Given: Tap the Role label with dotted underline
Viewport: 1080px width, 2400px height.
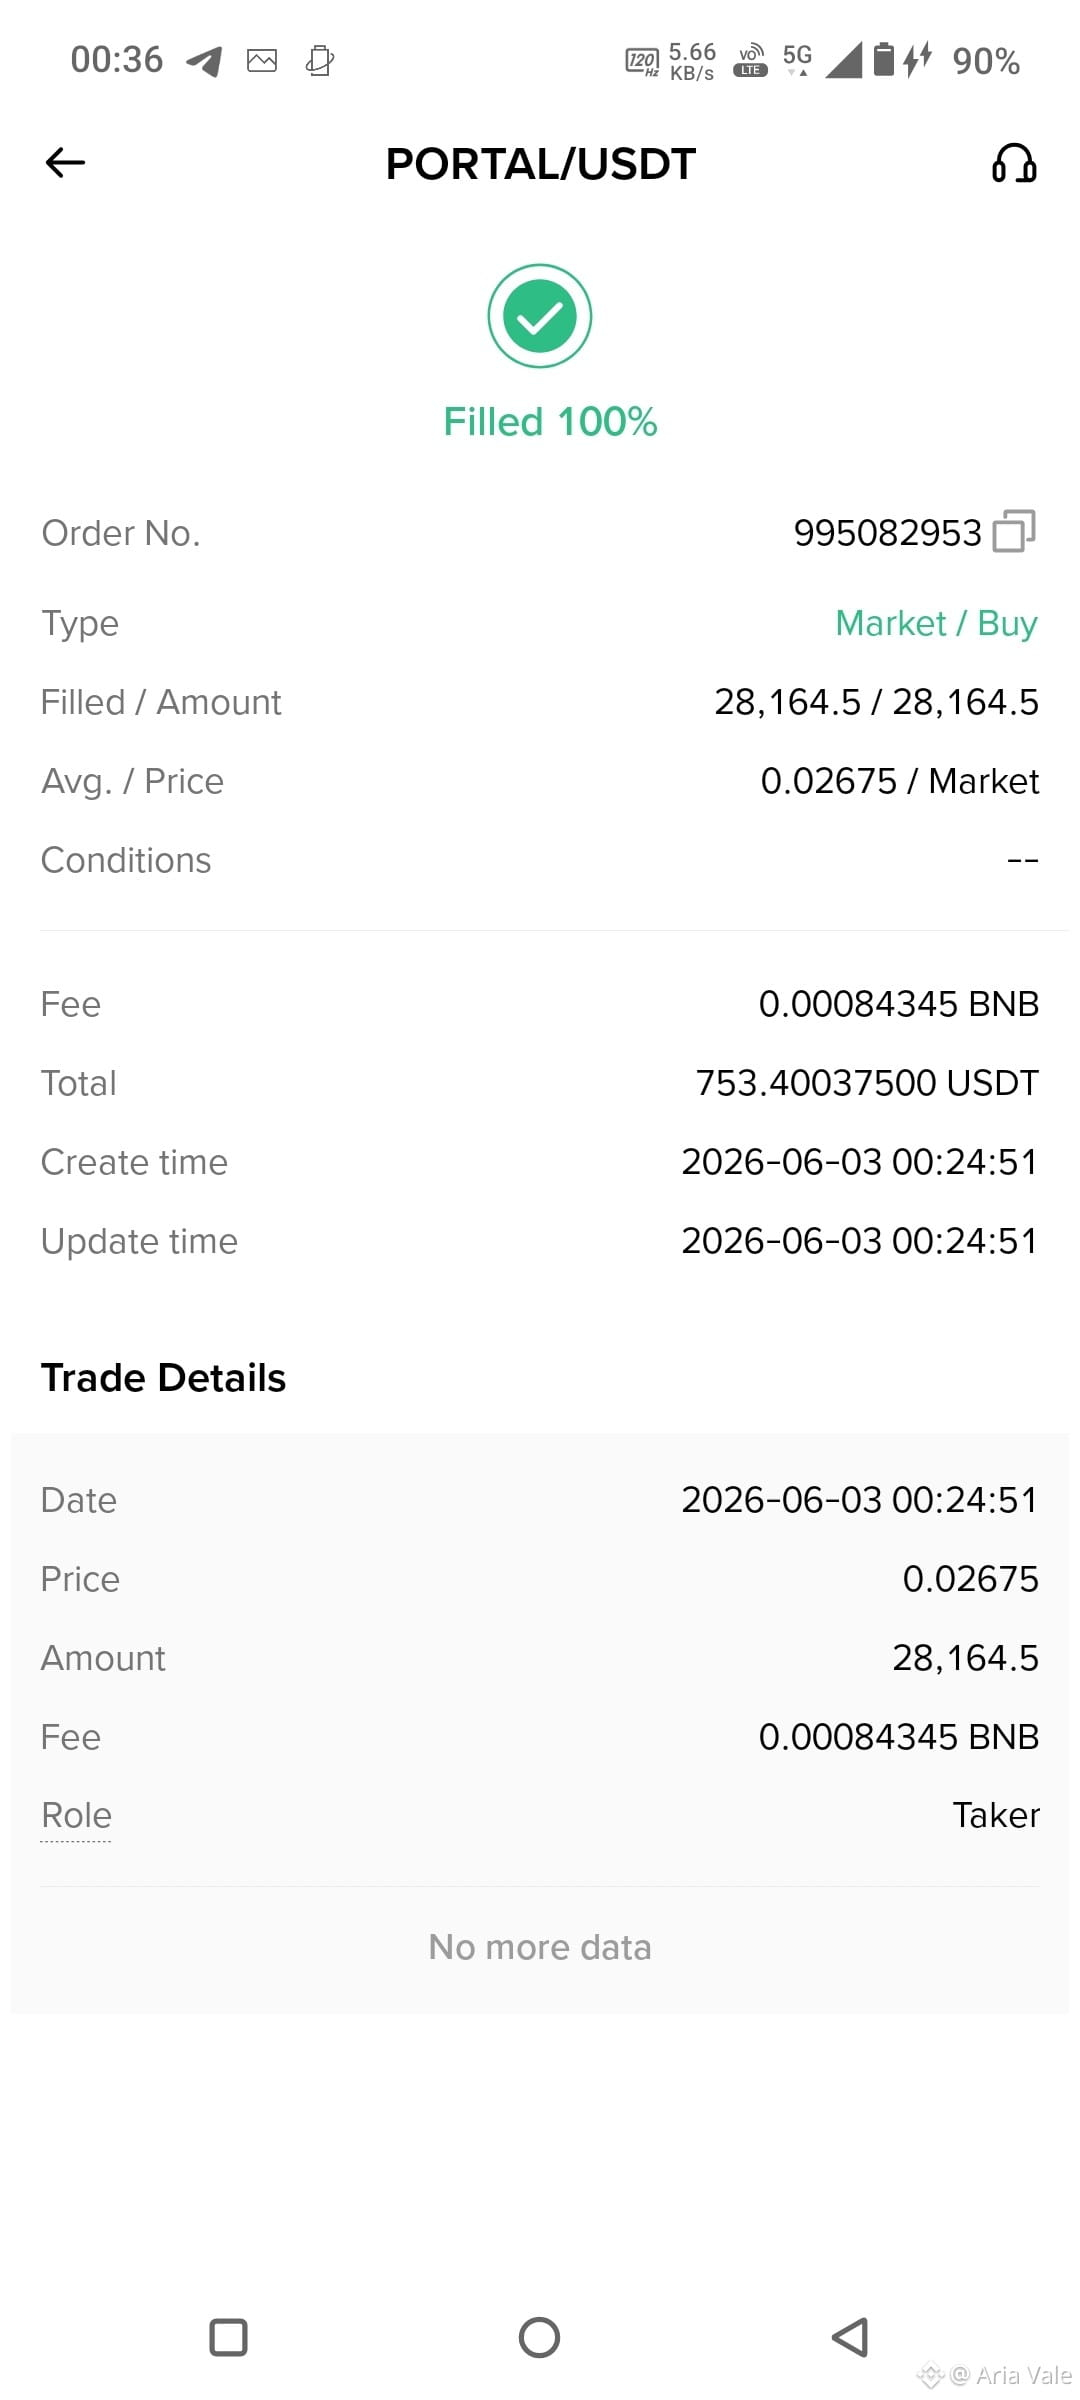Looking at the screenshot, I should point(76,1815).
